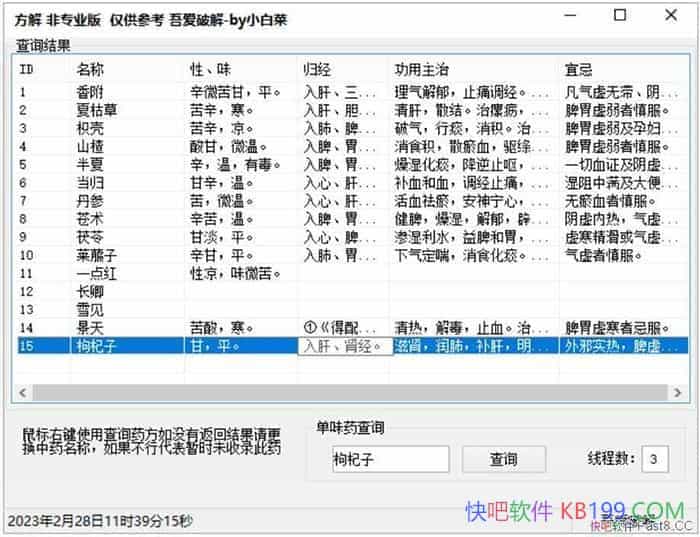The height and width of the screenshot is (537, 700).
Task: Click the 查询 search button
Action: [x=503, y=460]
